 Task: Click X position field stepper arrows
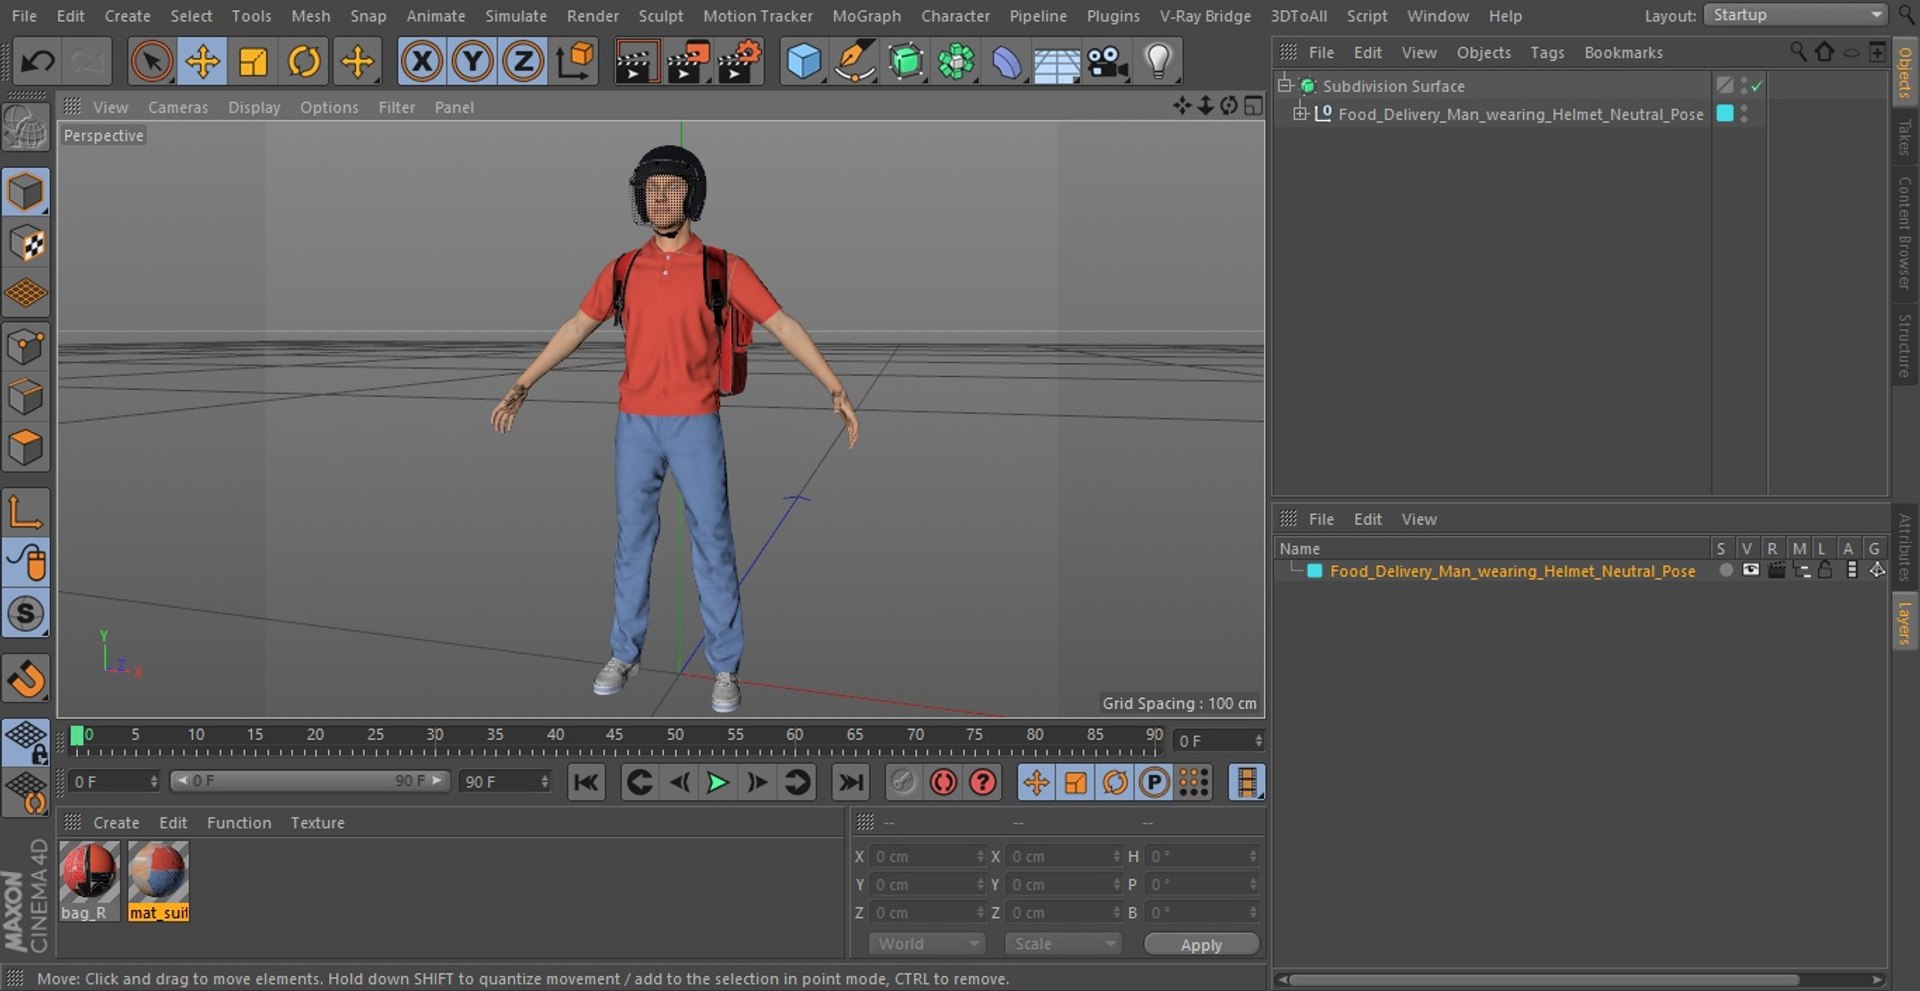pyautogui.click(x=980, y=857)
